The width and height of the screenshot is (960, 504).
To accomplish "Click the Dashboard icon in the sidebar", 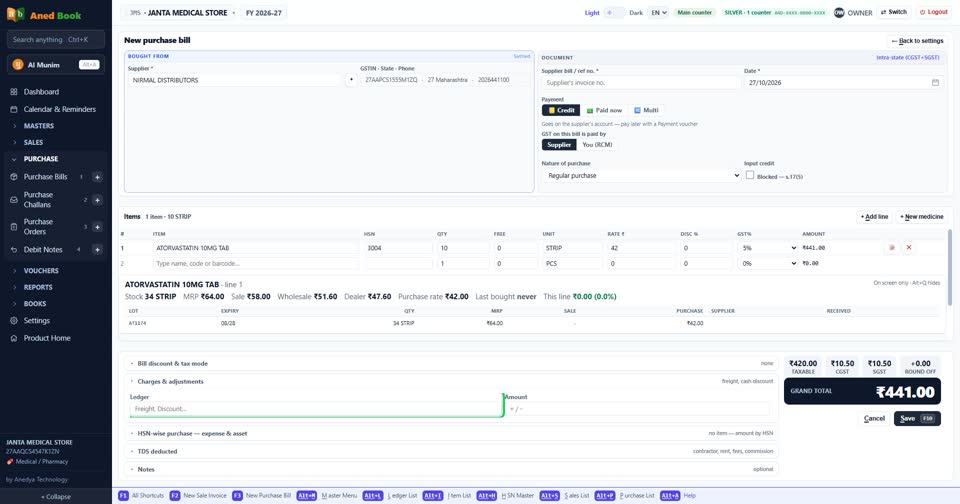I will point(13,92).
